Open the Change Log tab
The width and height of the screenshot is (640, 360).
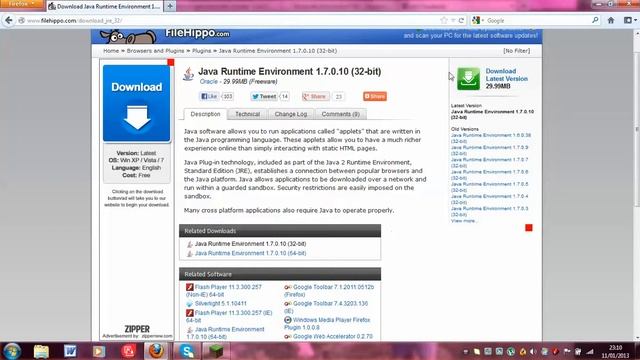tap(291, 114)
